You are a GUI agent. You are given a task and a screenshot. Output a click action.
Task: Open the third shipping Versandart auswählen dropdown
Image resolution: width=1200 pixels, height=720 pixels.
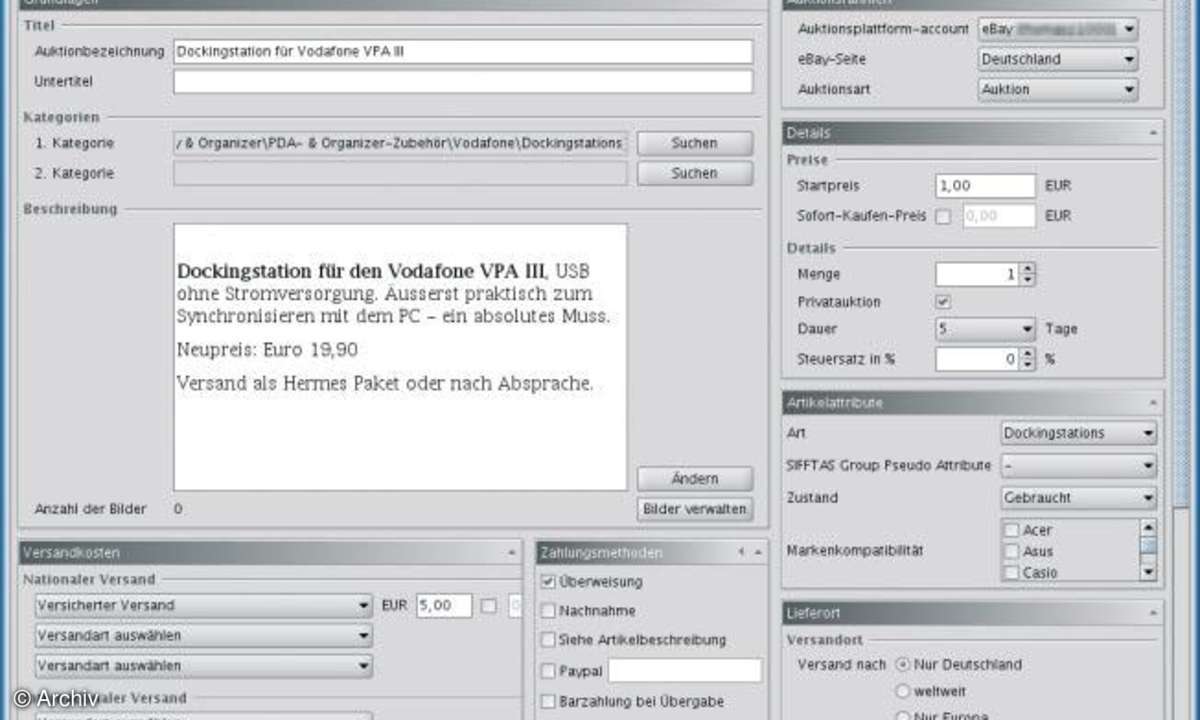pyautogui.click(x=203, y=665)
